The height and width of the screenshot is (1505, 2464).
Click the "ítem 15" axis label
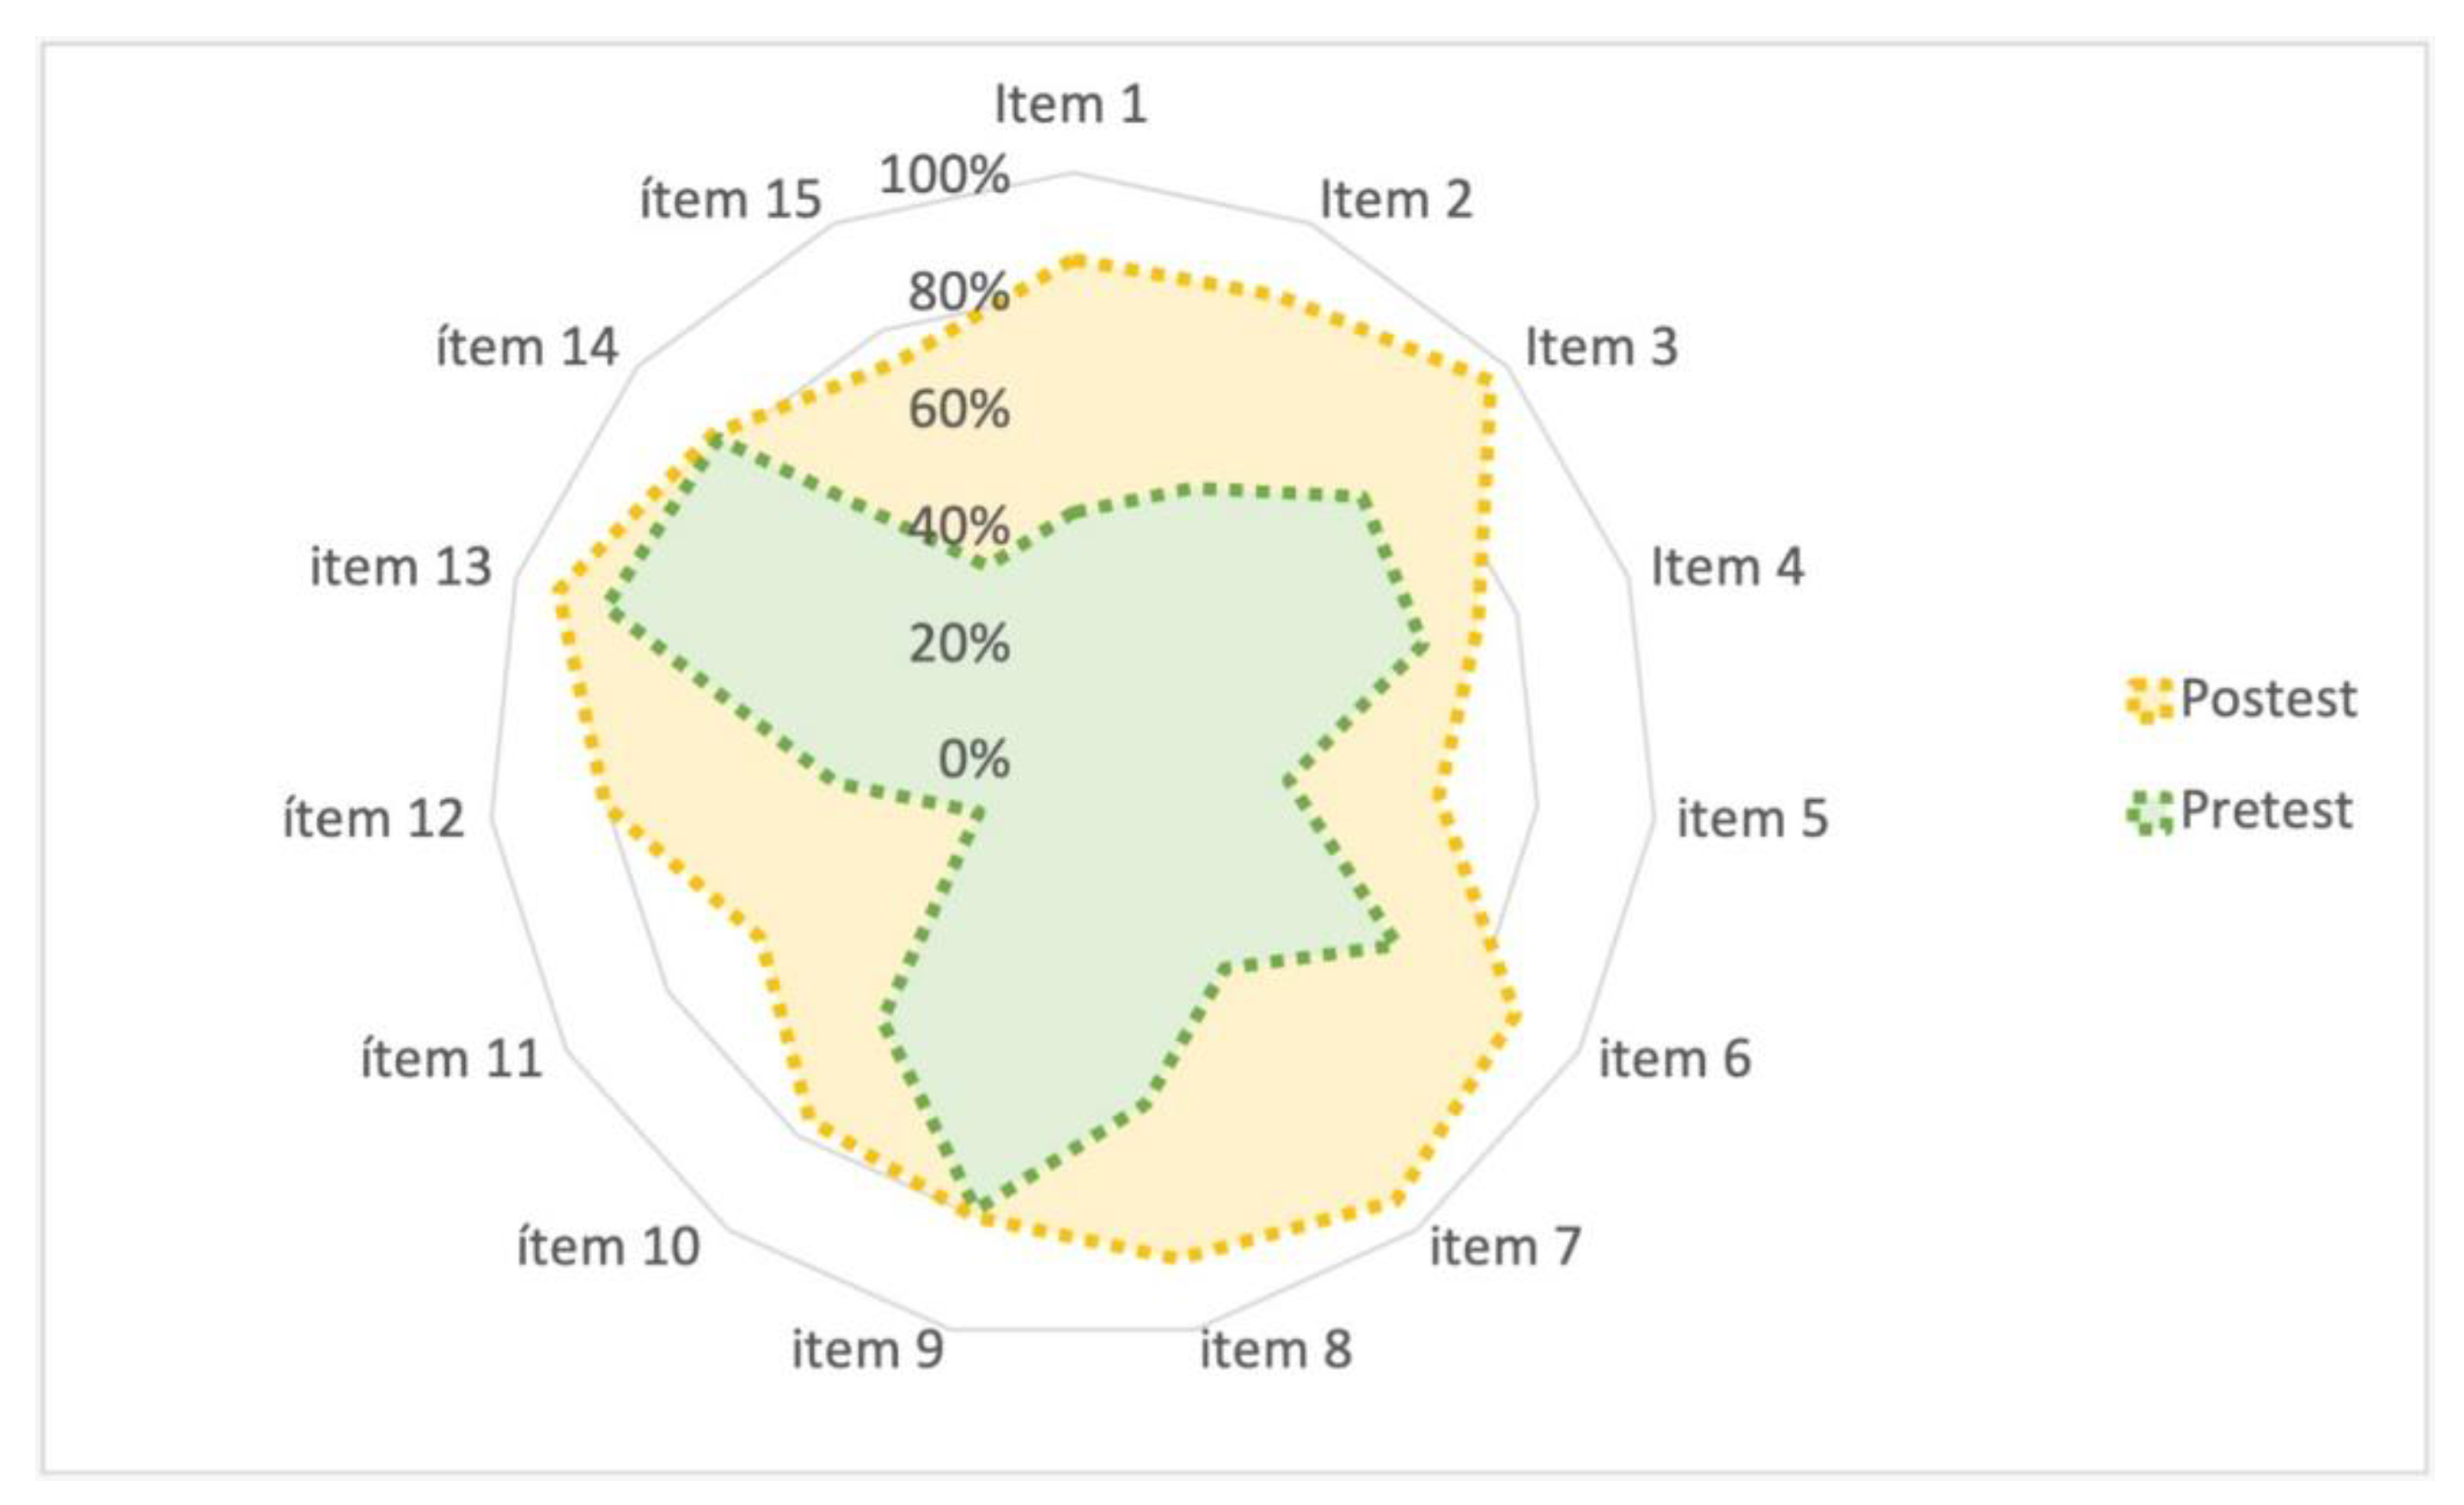[730, 199]
